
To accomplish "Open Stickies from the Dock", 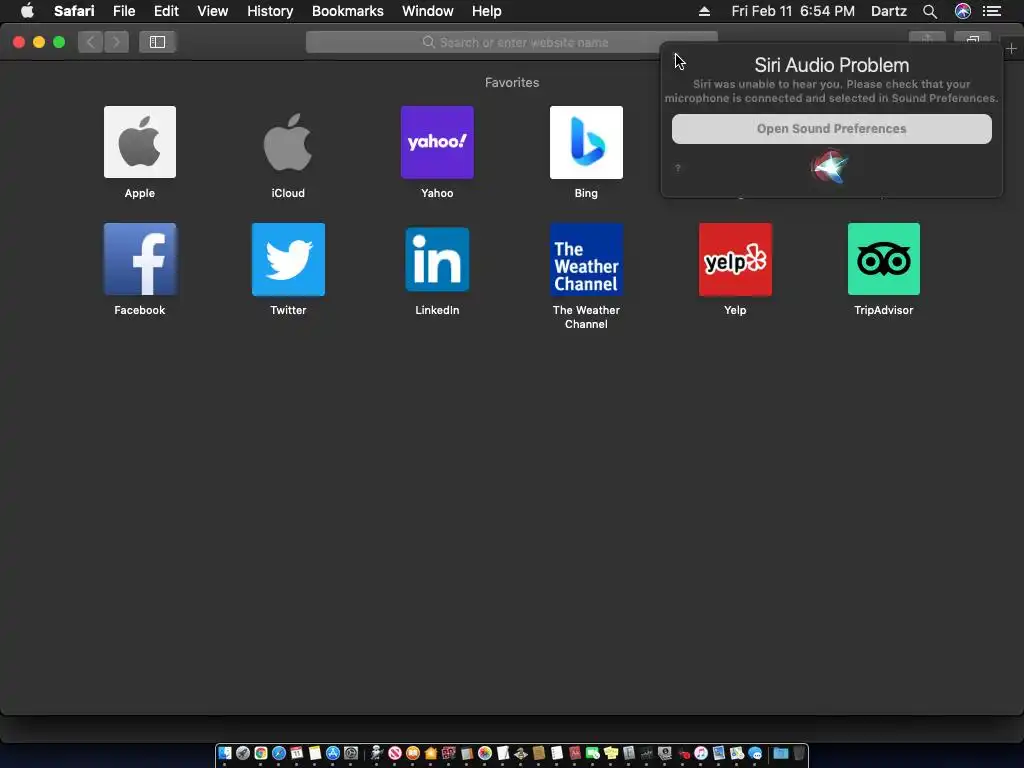I will (x=610, y=753).
